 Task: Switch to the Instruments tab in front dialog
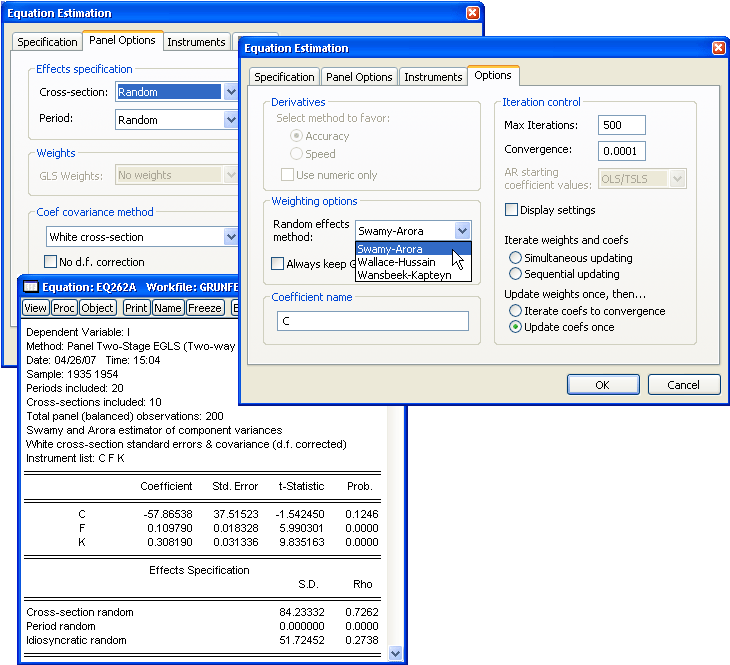pos(432,77)
